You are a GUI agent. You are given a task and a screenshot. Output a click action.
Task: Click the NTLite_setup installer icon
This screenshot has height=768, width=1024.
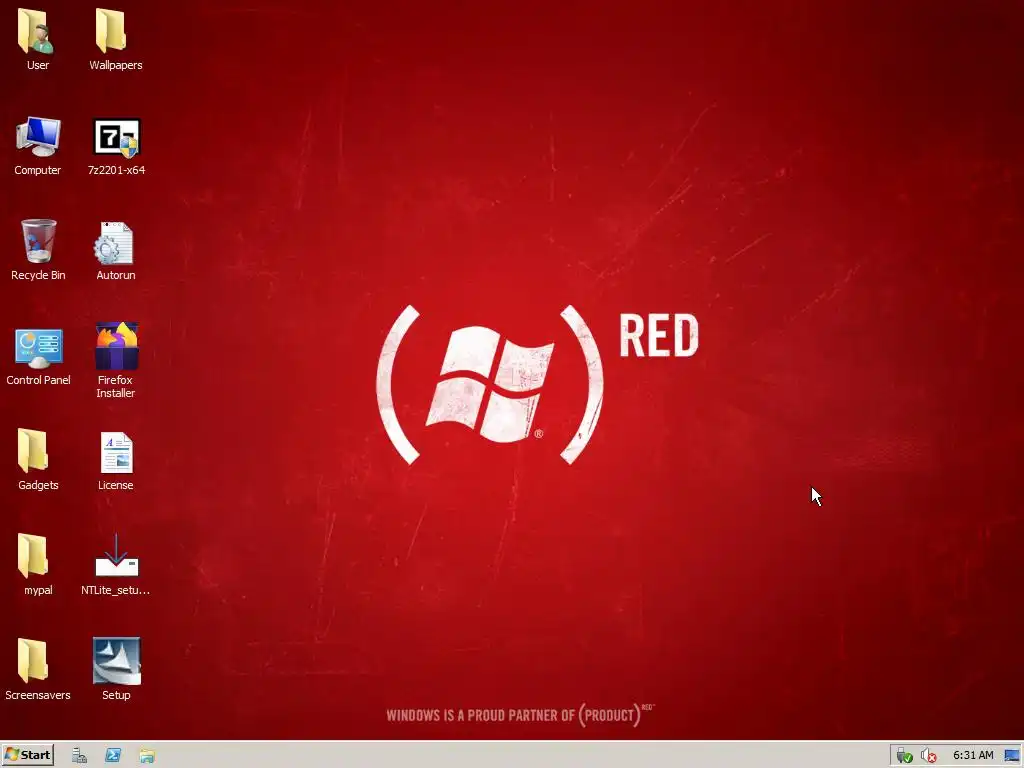pos(116,556)
